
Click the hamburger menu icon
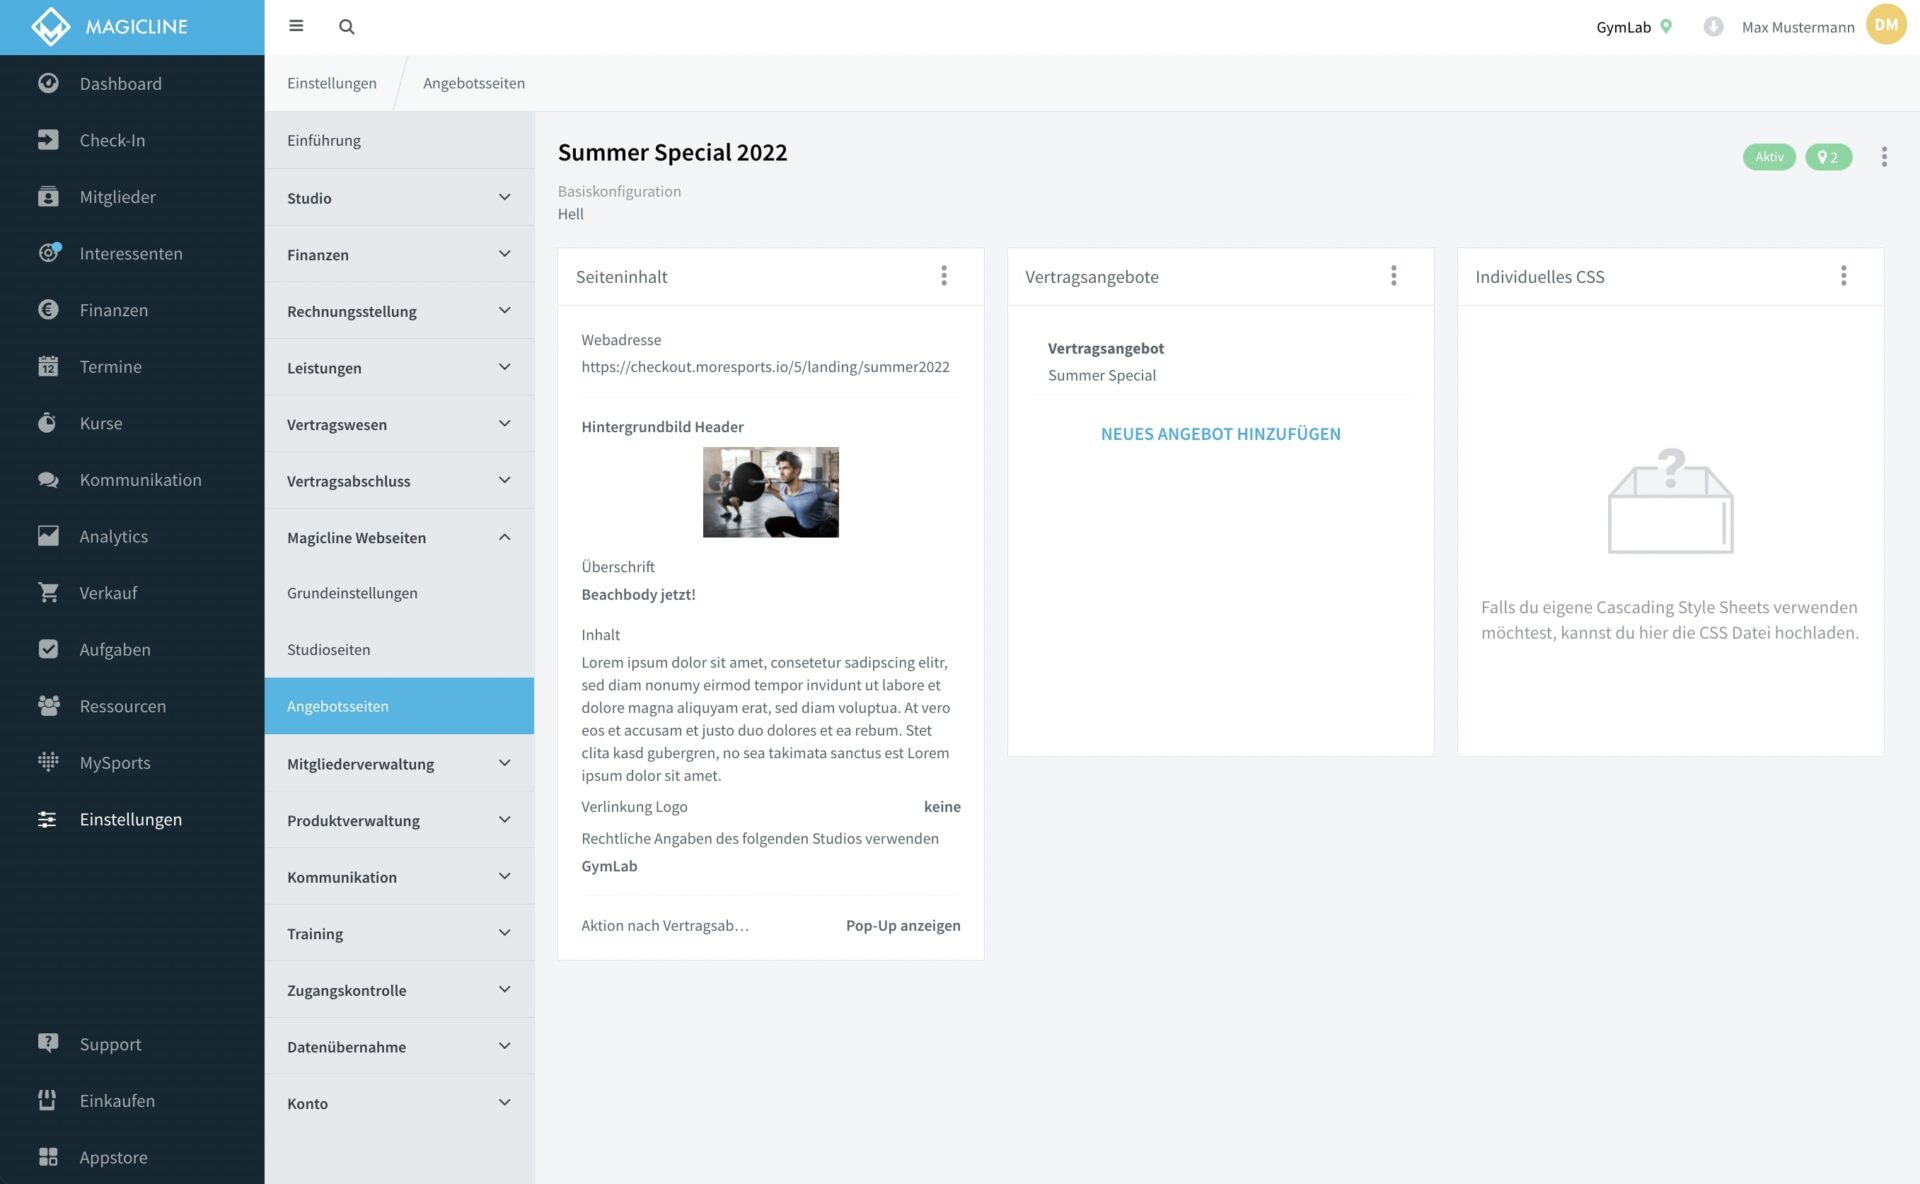296,26
